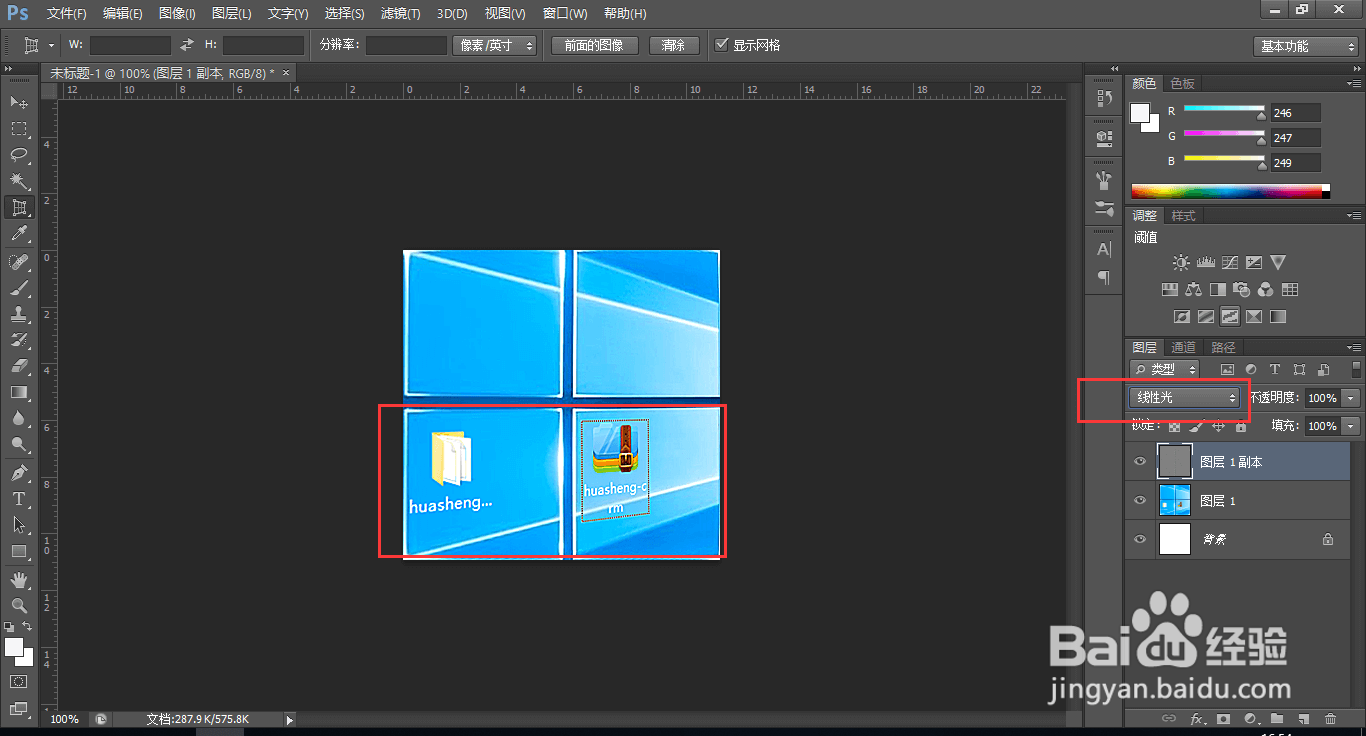The height and width of the screenshot is (736, 1366).
Task: Open the 线性光 blend mode dropdown
Action: pos(1185,397)
